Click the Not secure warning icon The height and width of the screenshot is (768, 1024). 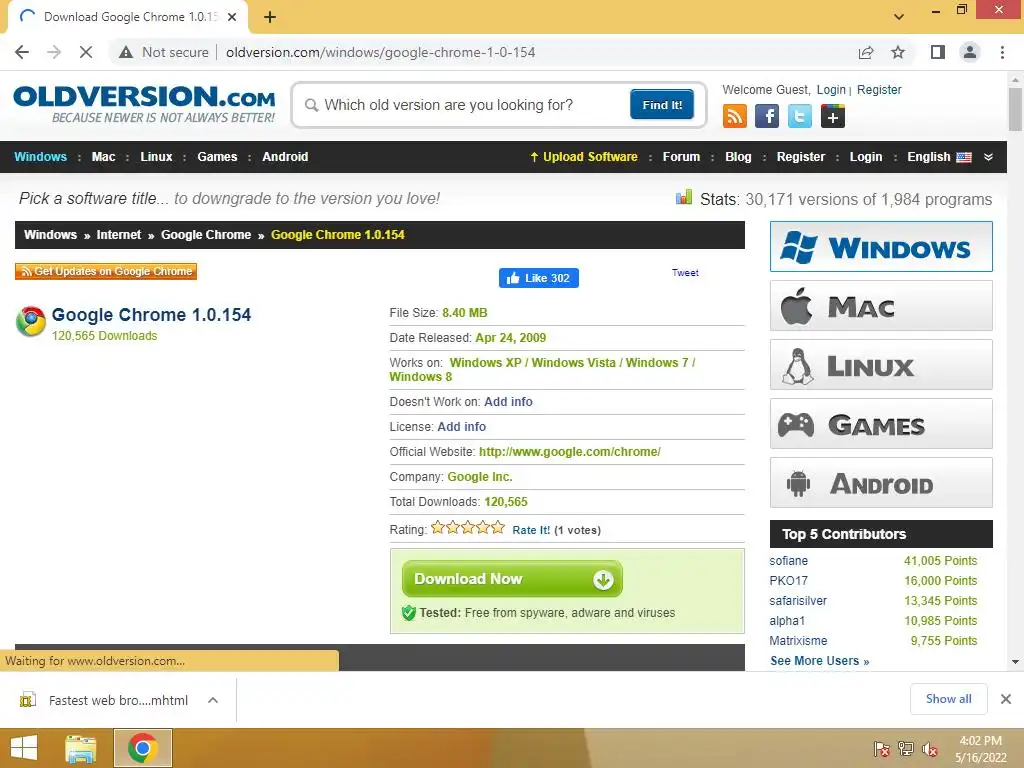tap(126, 52)
